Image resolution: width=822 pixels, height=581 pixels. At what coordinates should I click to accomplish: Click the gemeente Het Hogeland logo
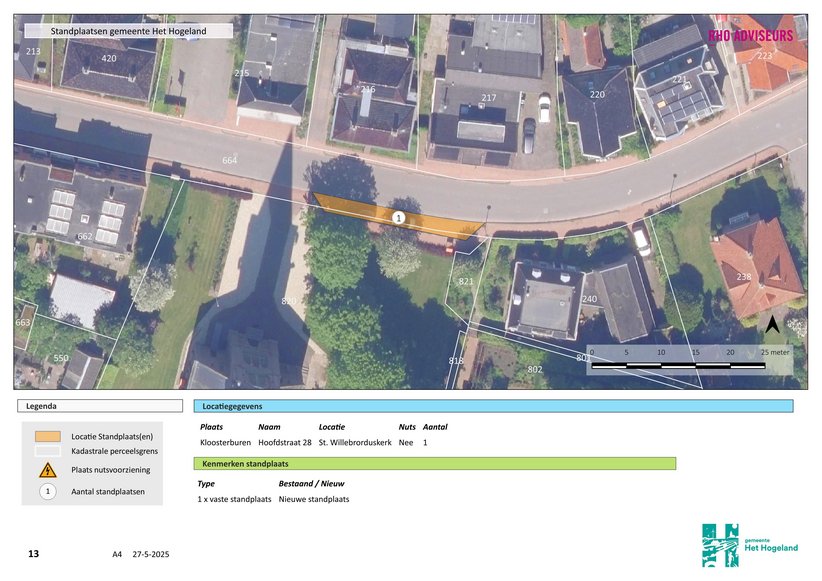[750, 545]
